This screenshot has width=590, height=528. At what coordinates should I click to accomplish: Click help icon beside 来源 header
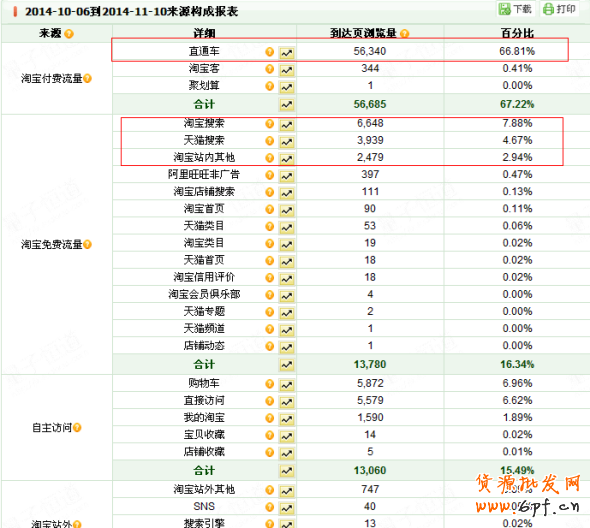click(69, 34)
